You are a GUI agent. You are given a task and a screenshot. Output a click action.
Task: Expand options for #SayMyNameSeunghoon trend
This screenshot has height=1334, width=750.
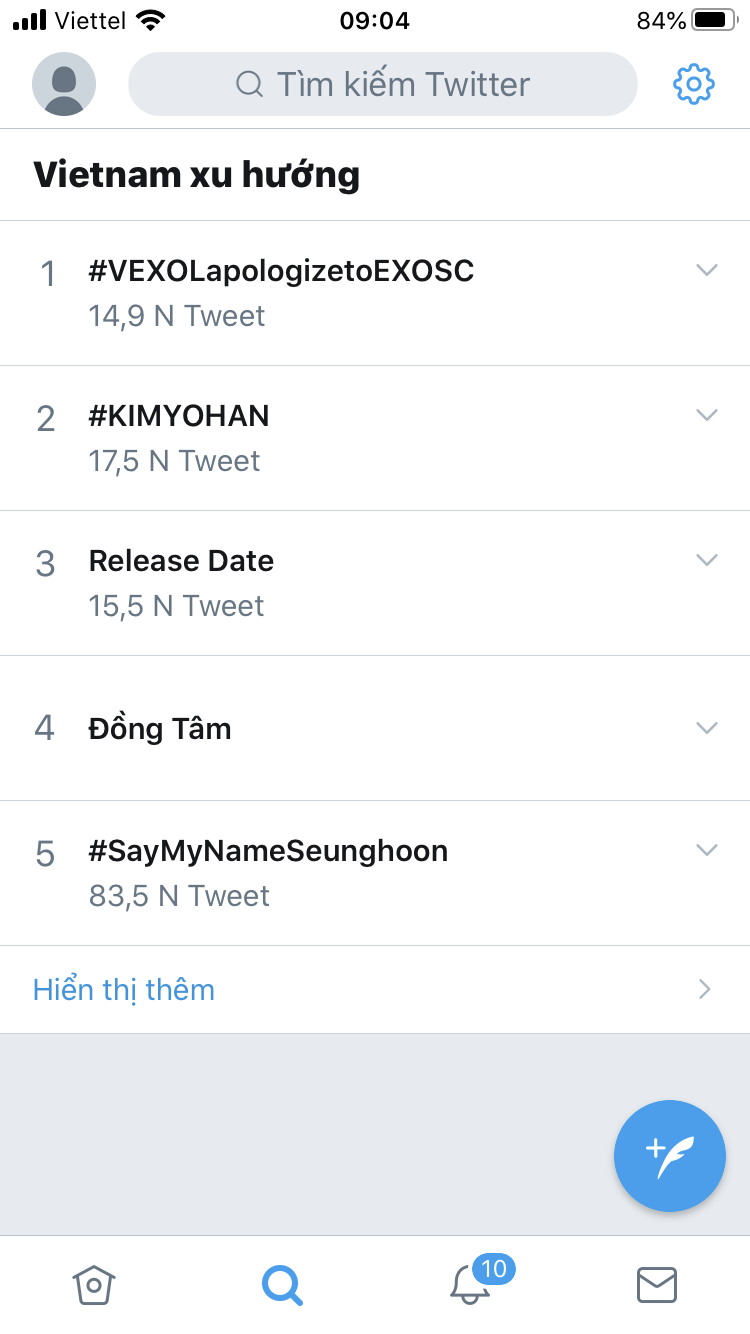tap(707, 850)
